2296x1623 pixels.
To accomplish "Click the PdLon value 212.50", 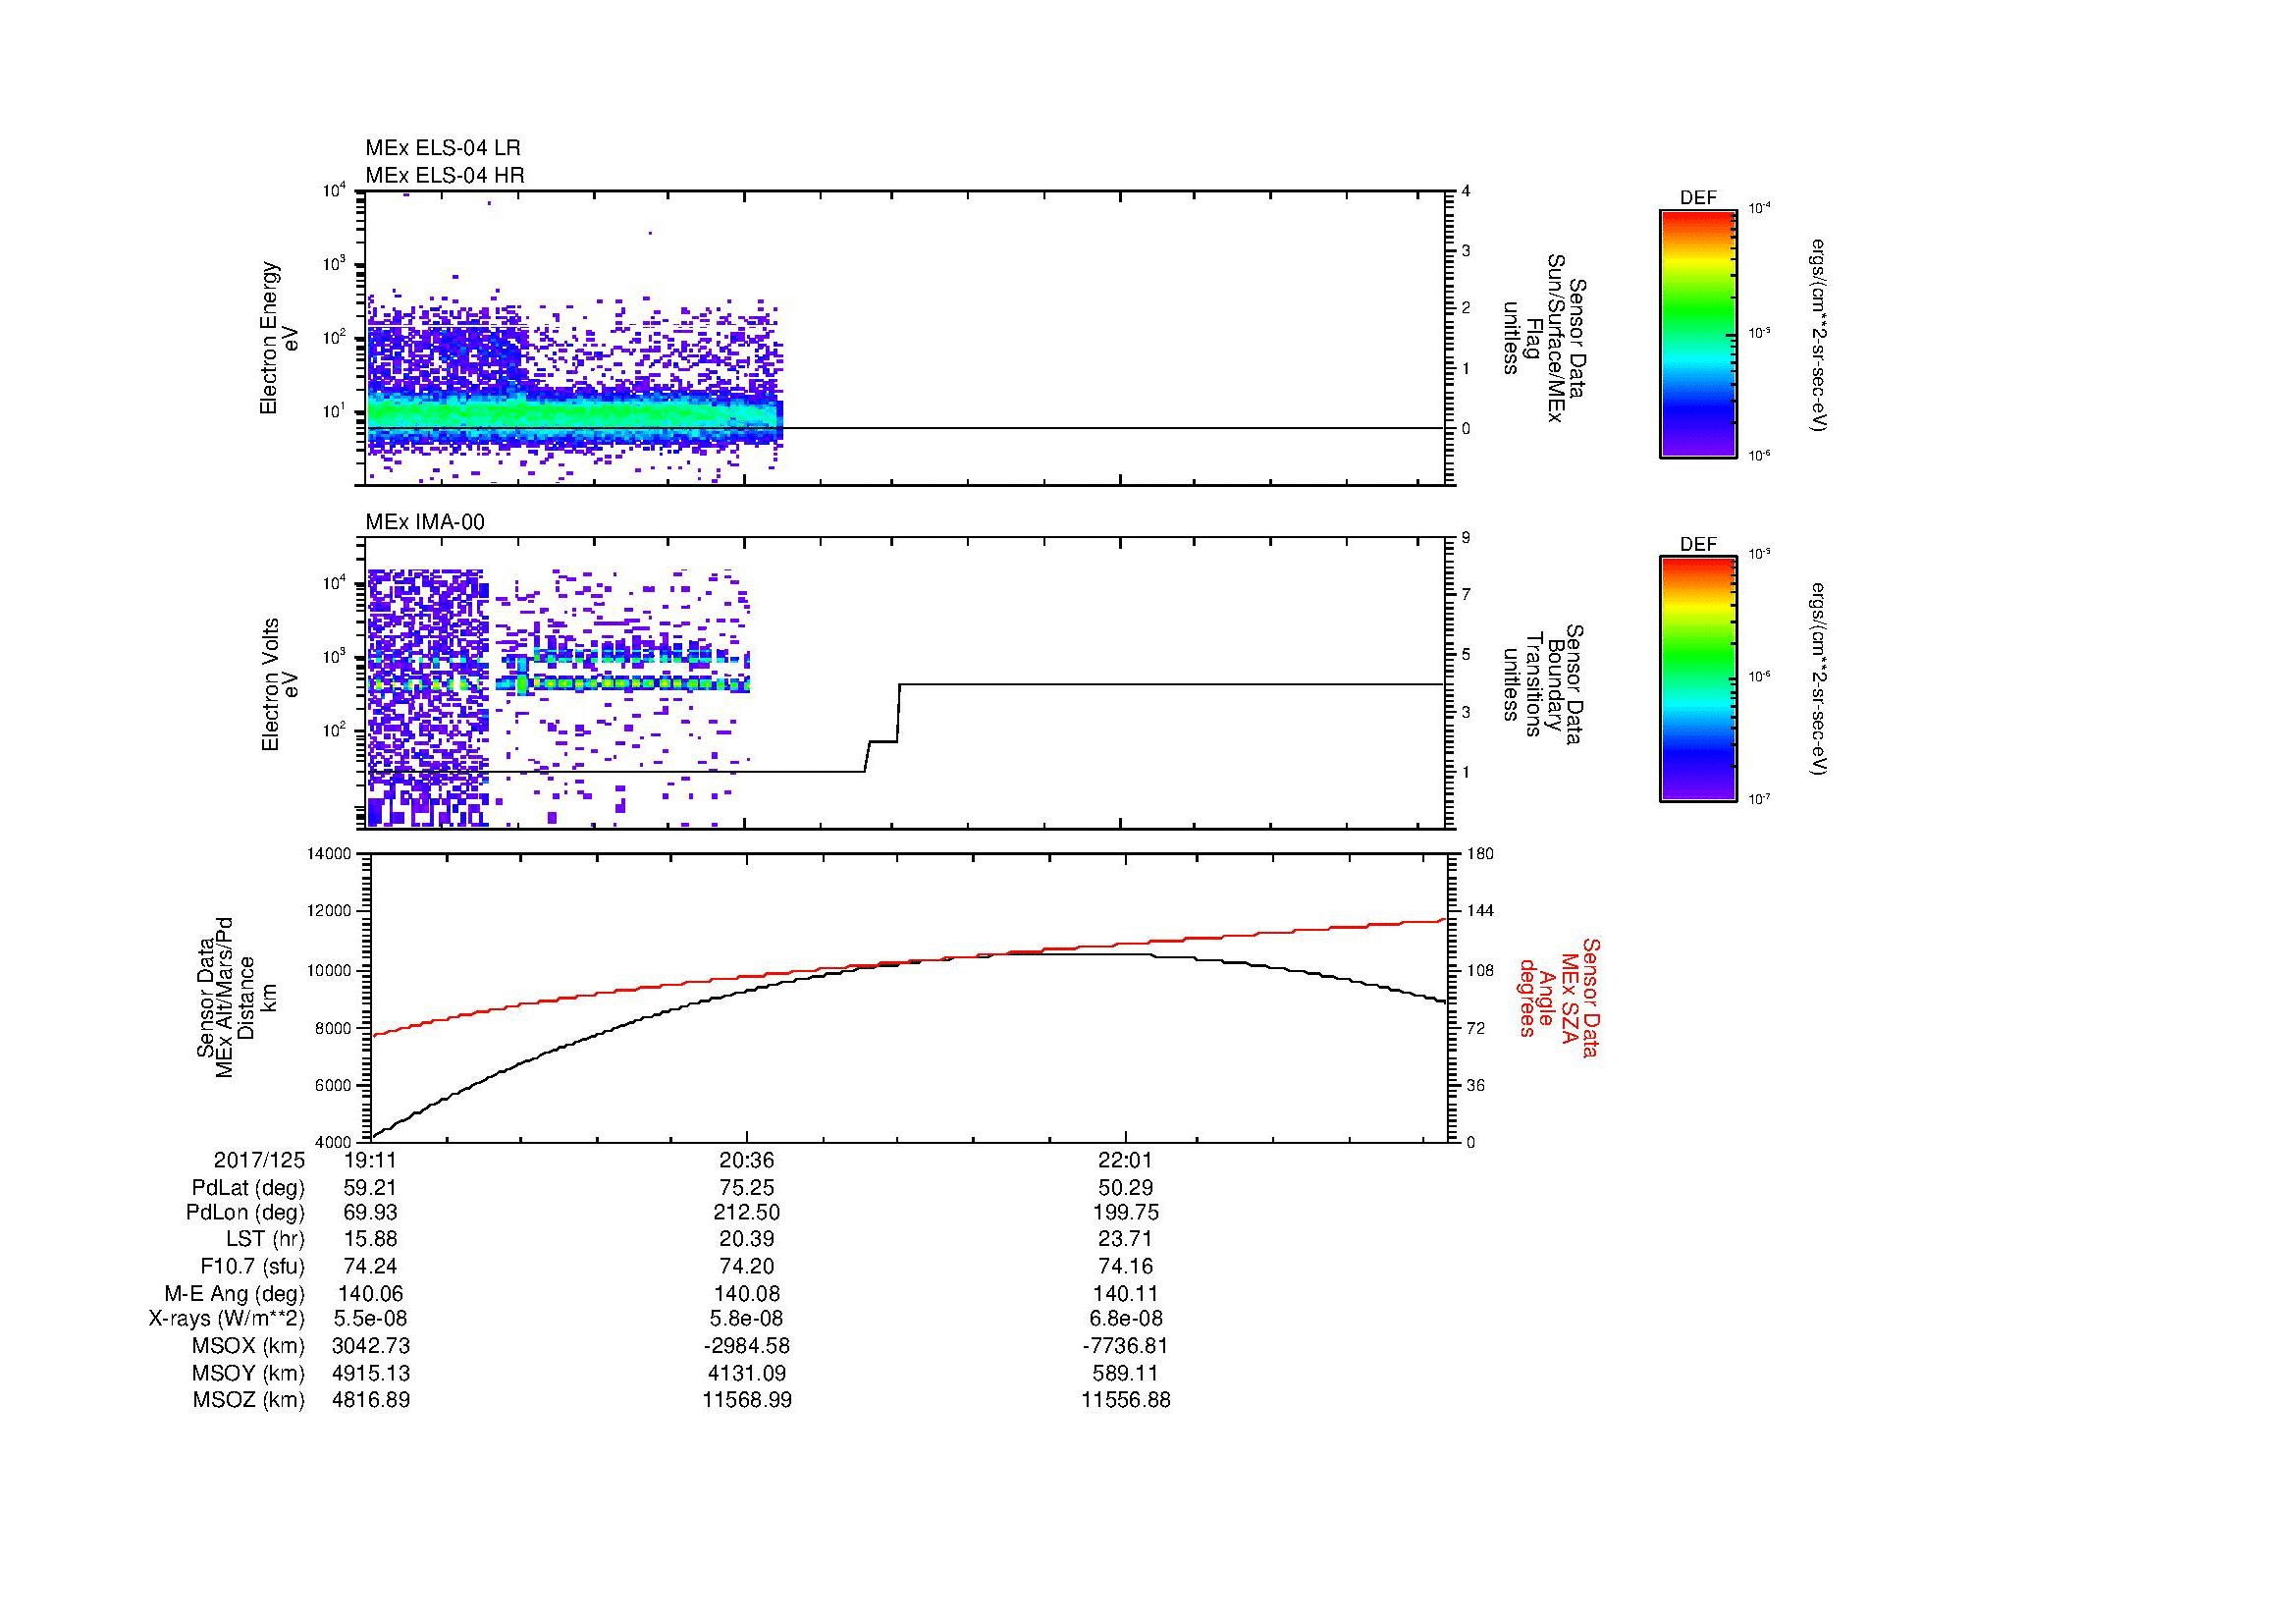I will (x=747, y=1213).
